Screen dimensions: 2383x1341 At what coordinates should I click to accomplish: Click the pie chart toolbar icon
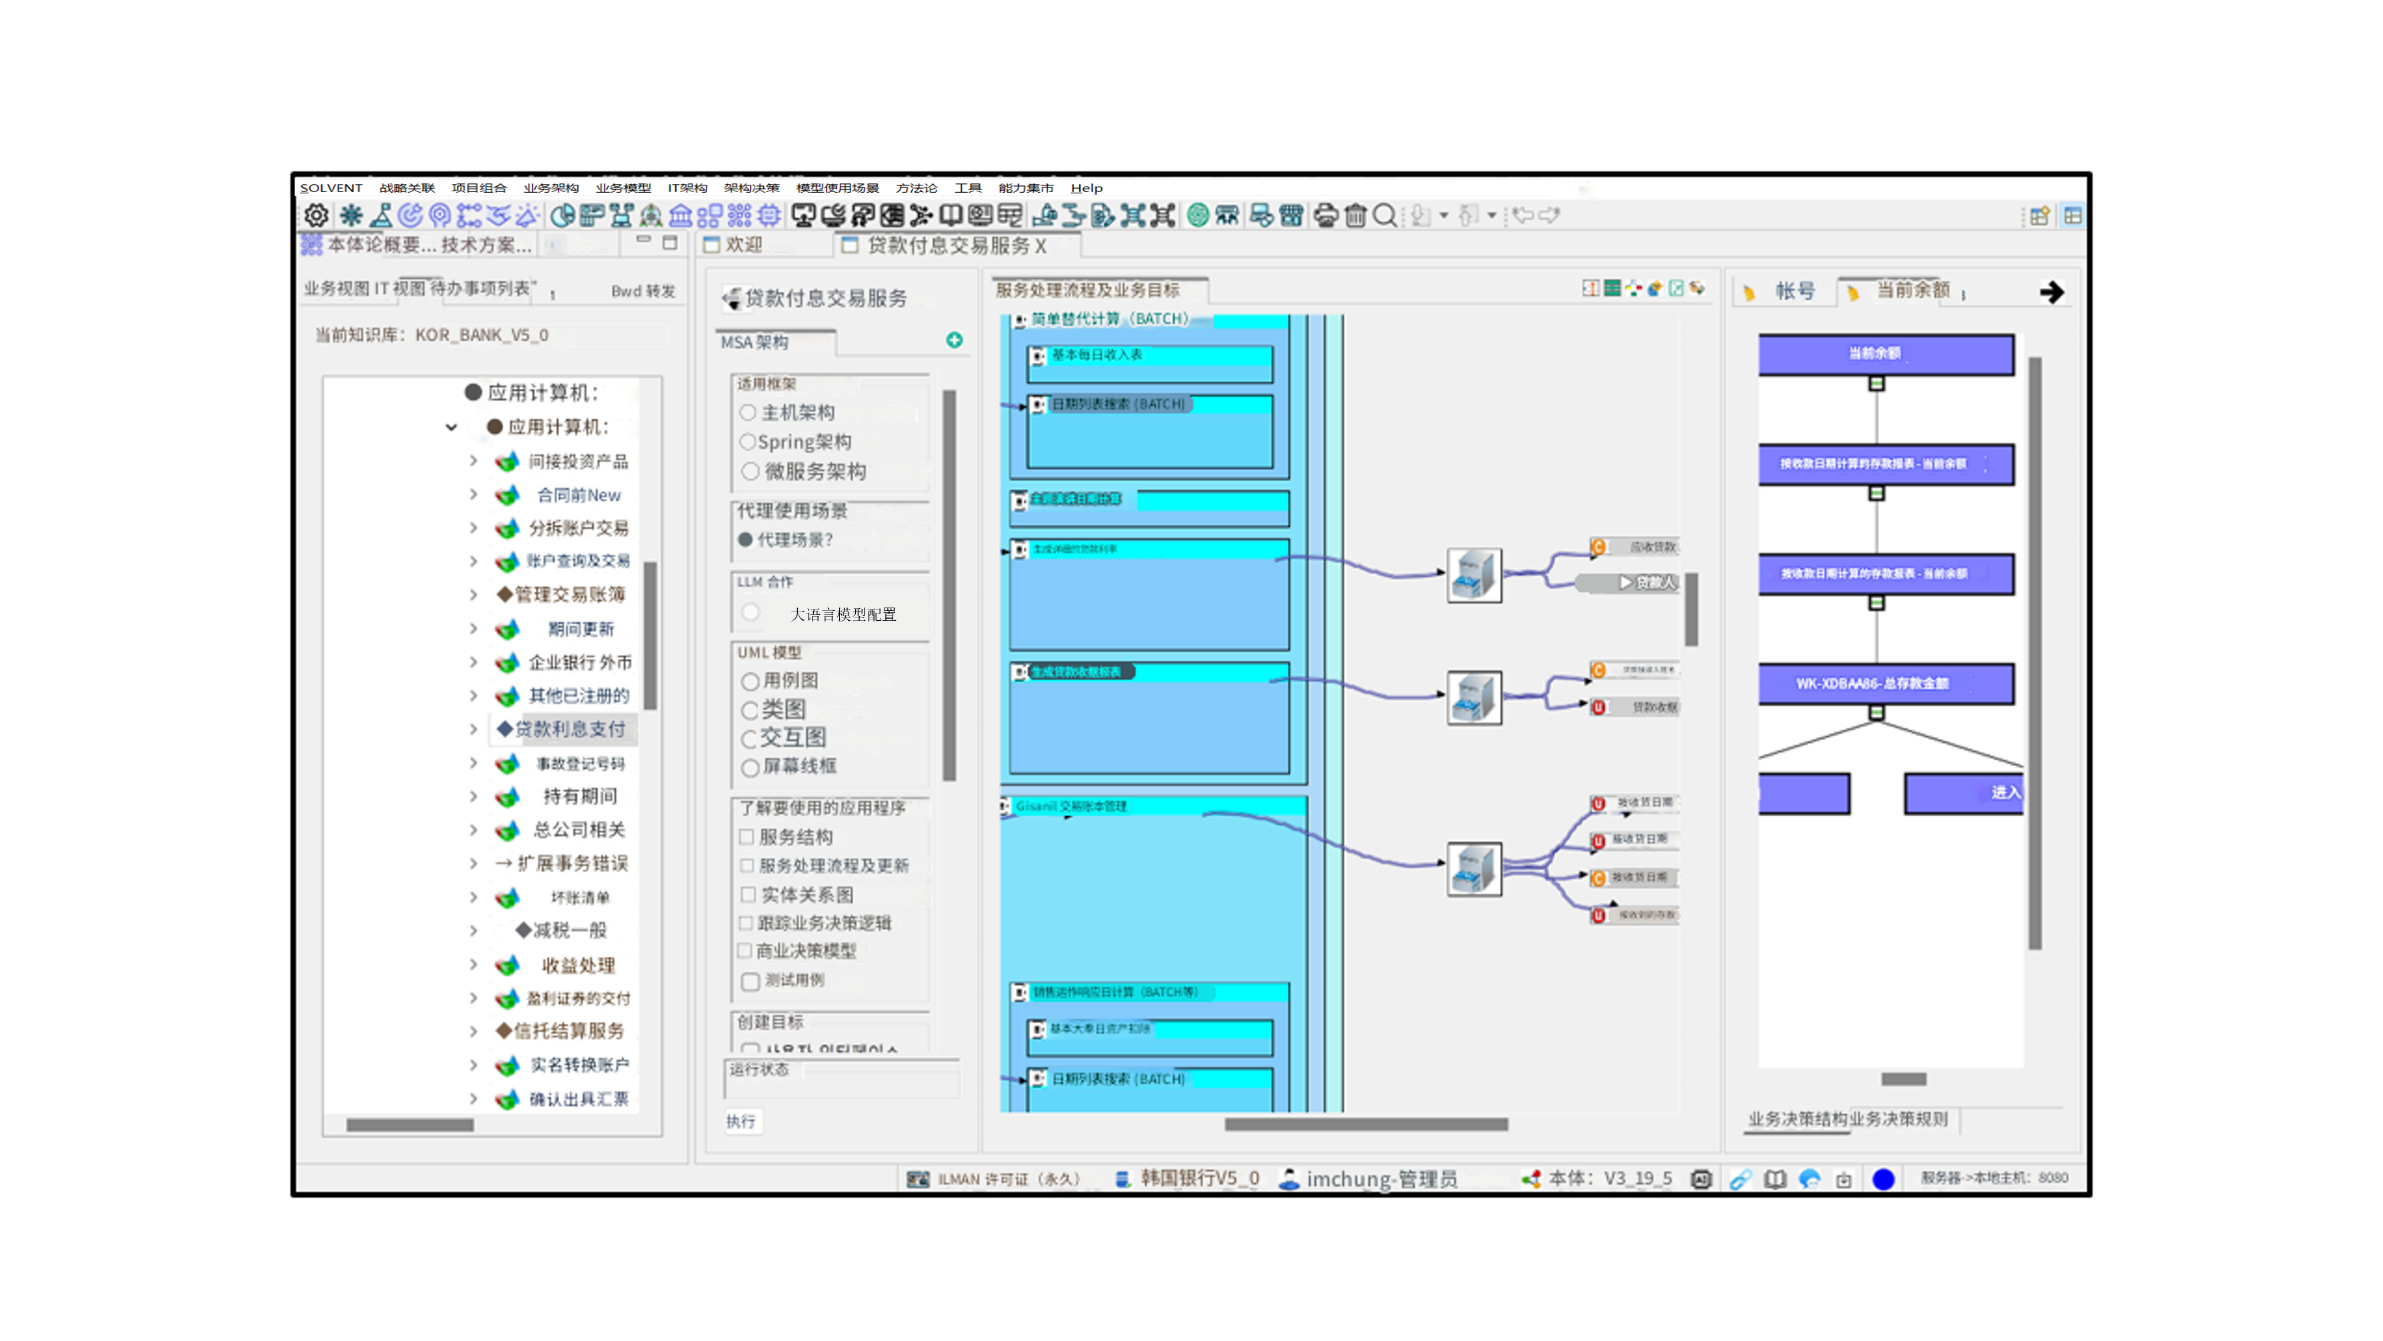tap(563, 215)
